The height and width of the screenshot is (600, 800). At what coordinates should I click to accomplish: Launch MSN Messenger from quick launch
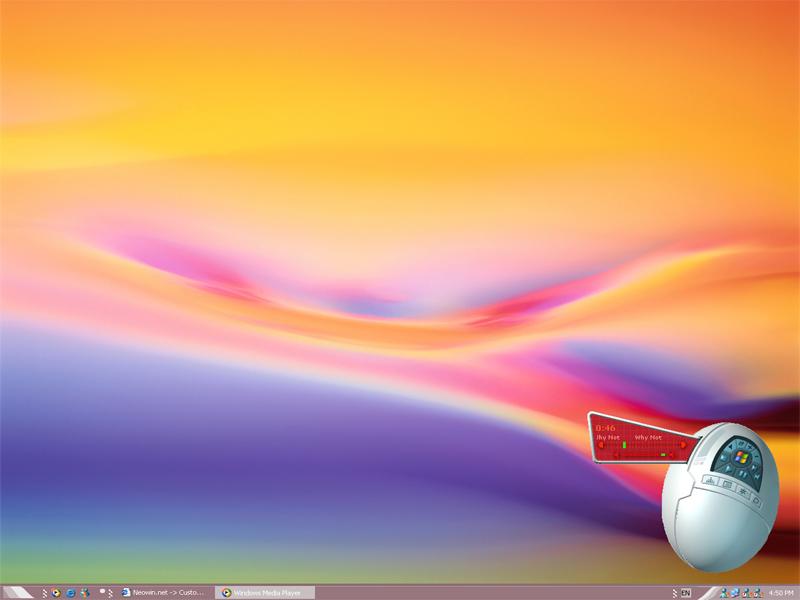pyautogui.click(x=85, y=593)
